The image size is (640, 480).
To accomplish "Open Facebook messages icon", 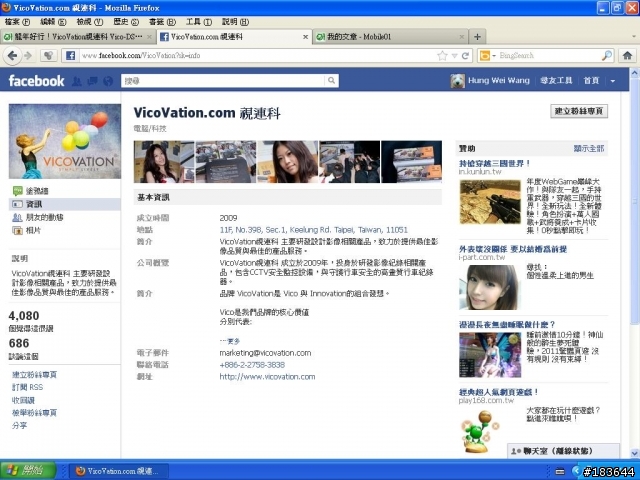I will [x=92, y=81].
